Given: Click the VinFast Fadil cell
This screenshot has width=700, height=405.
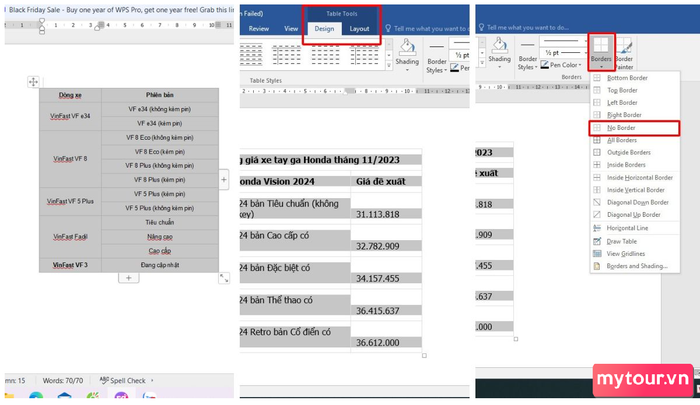Looking at the screenshot, I should [70, 237].
